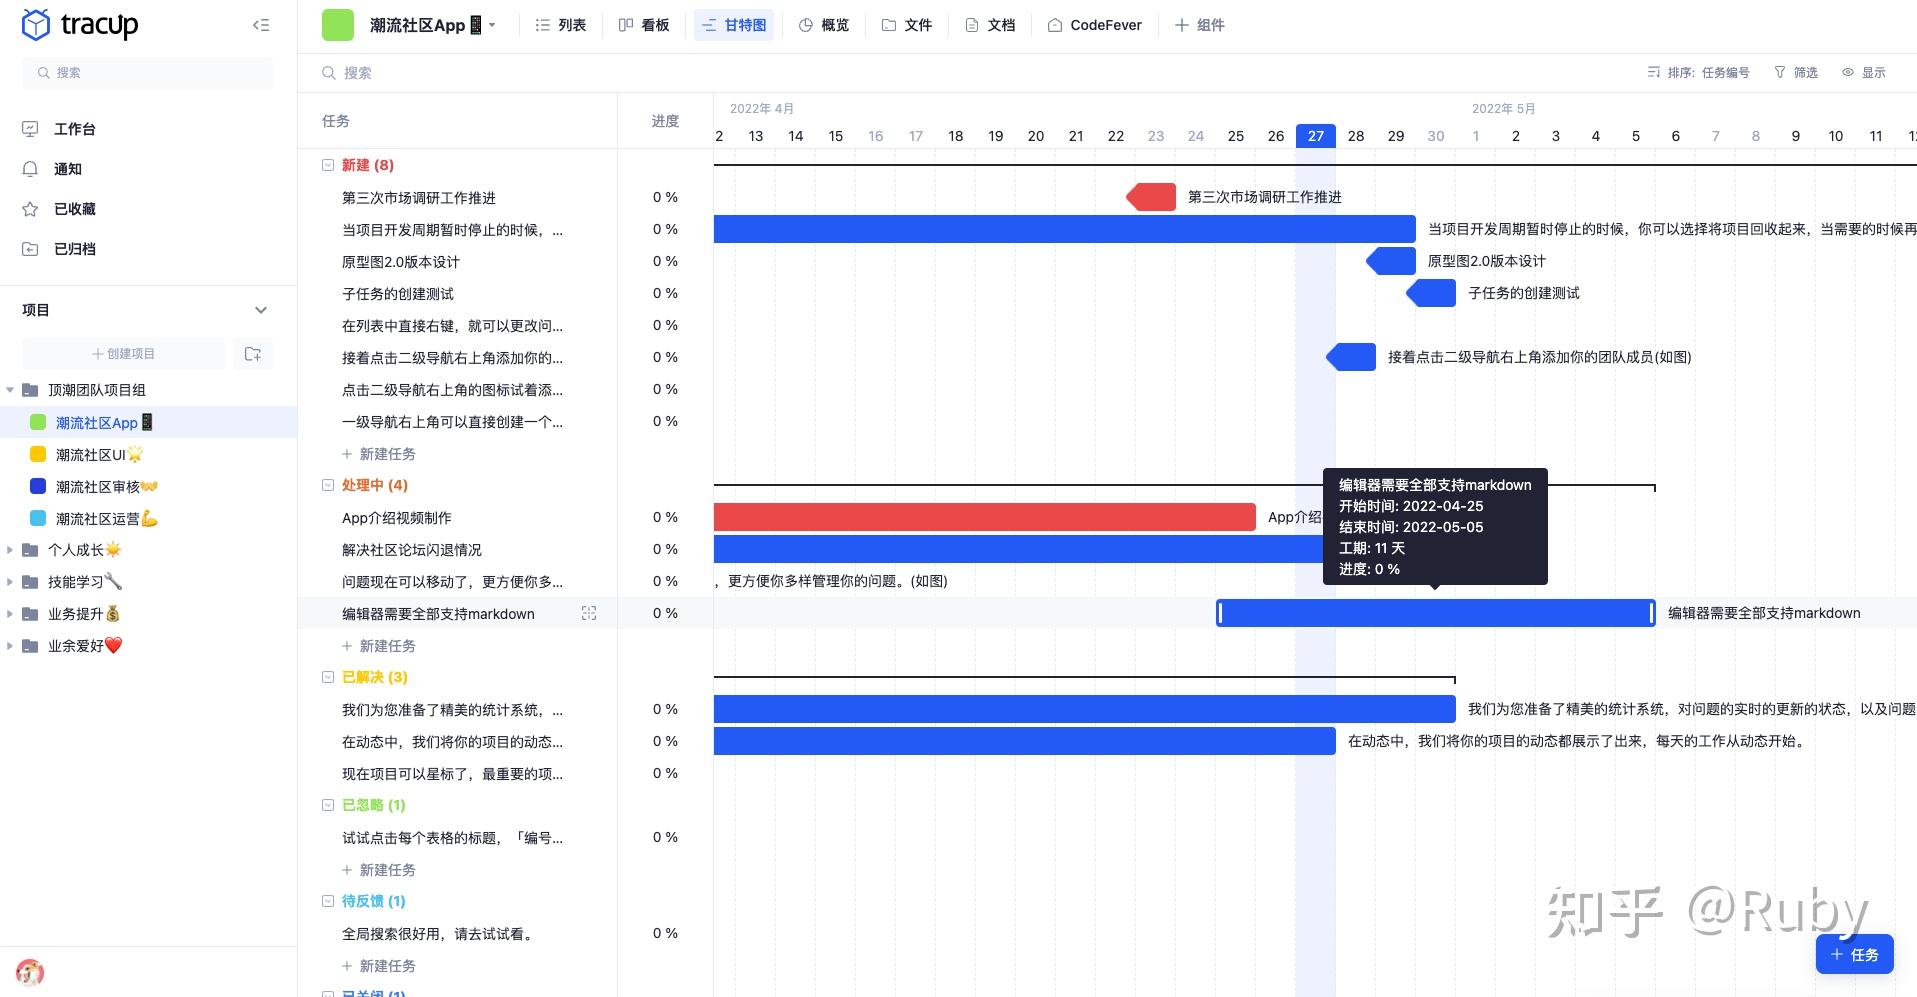Viewport: 1917px width, 997px height.
Task: Focus the sidebar 搜索 search box
Action: [147, 73]
